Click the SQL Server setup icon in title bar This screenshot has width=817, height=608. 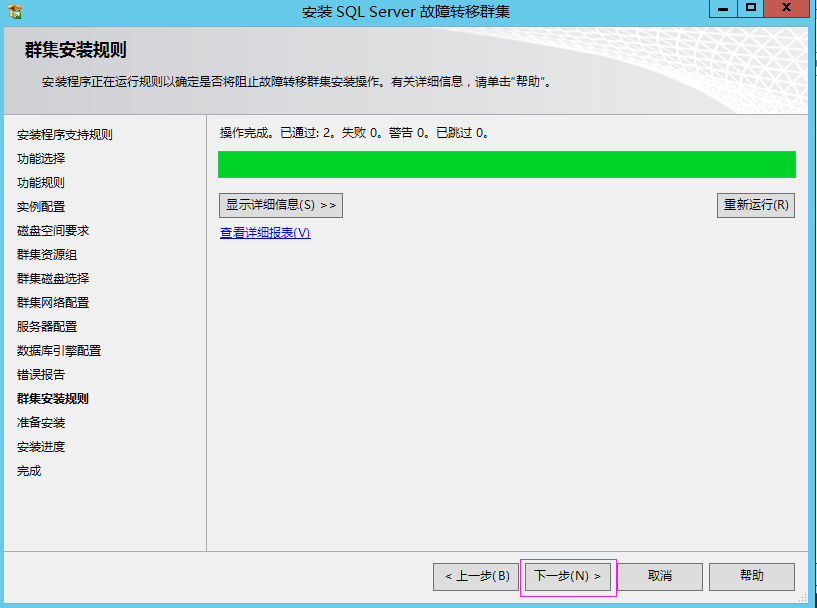14,11
